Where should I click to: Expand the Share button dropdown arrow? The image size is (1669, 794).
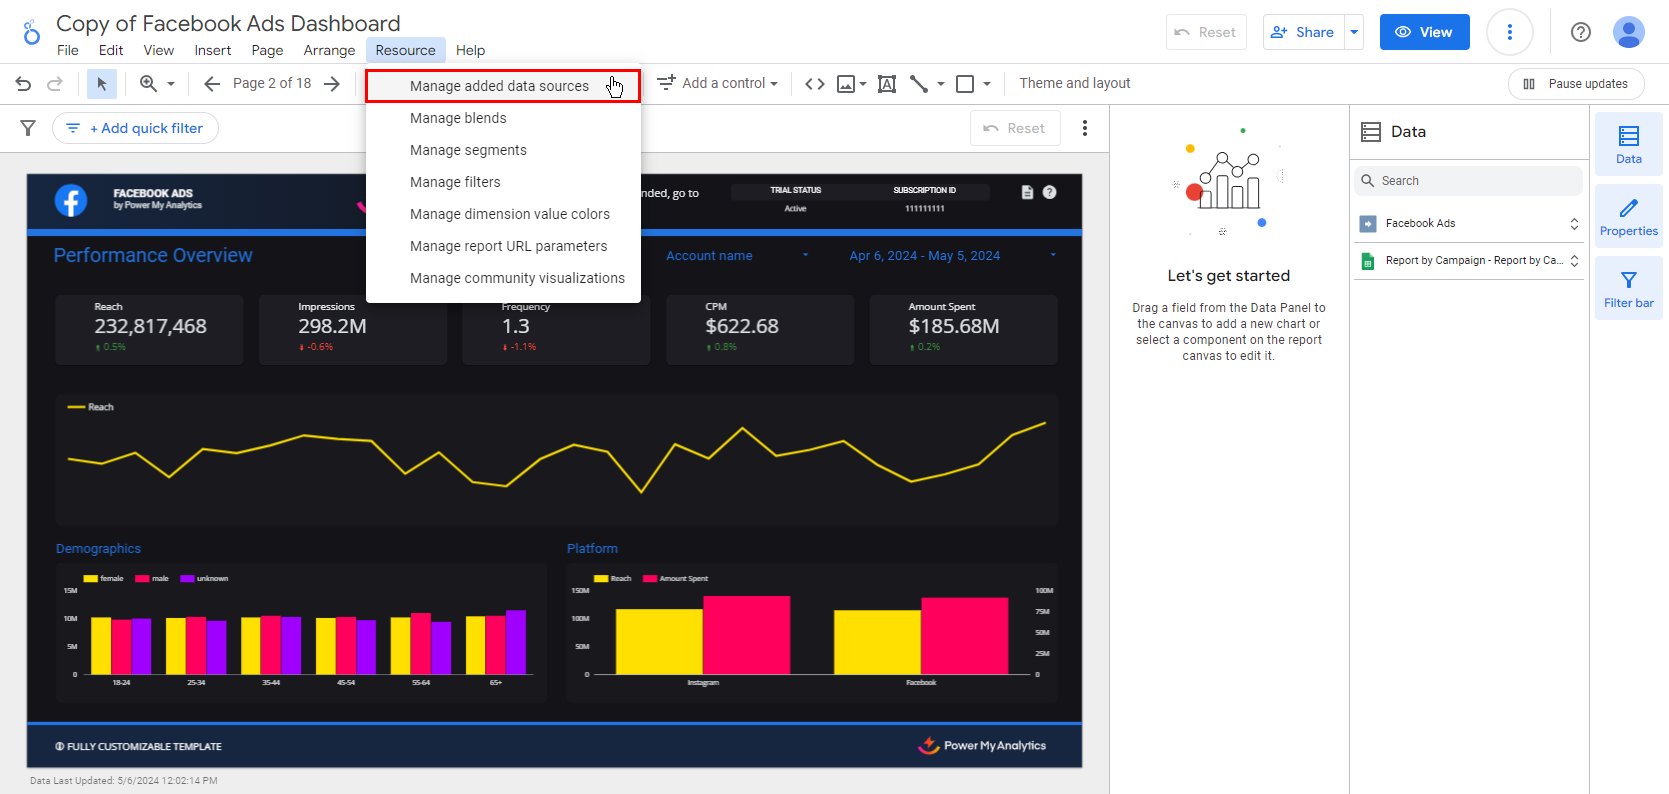tap(1354, 32)
